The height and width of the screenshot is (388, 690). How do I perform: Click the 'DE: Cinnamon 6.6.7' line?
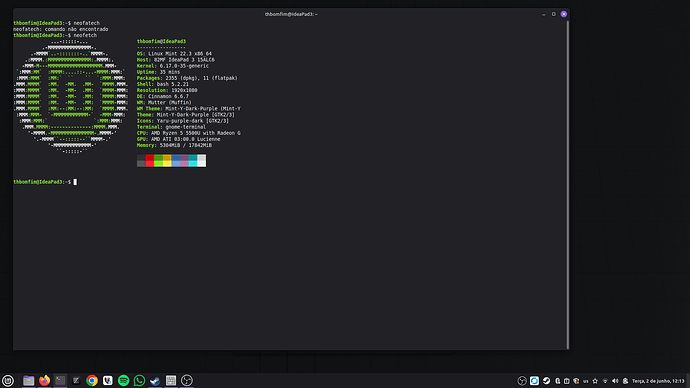coord(163,96)
